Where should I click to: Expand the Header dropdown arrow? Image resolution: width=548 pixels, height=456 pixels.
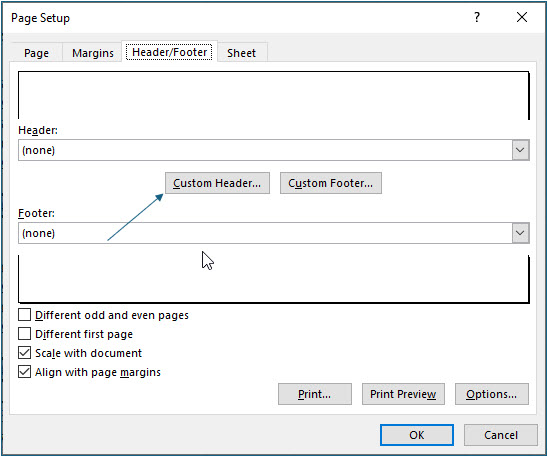[x=520, y=150]
